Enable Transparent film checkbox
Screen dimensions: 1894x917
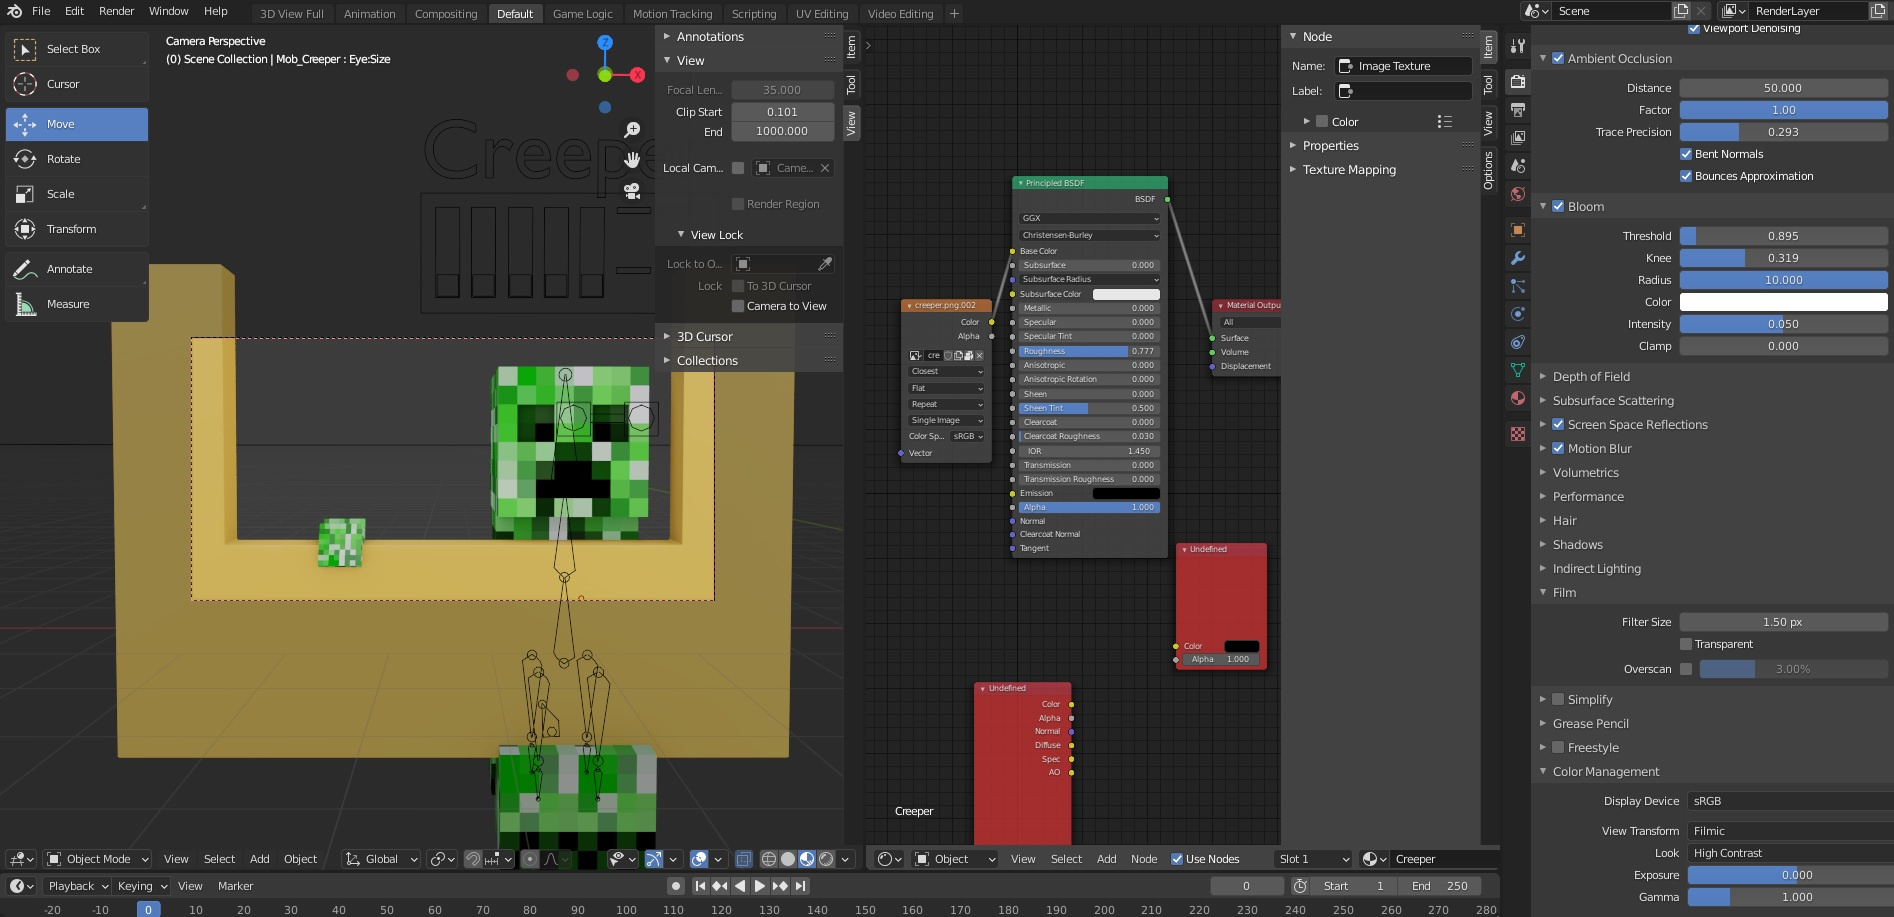pos(1686,644)
